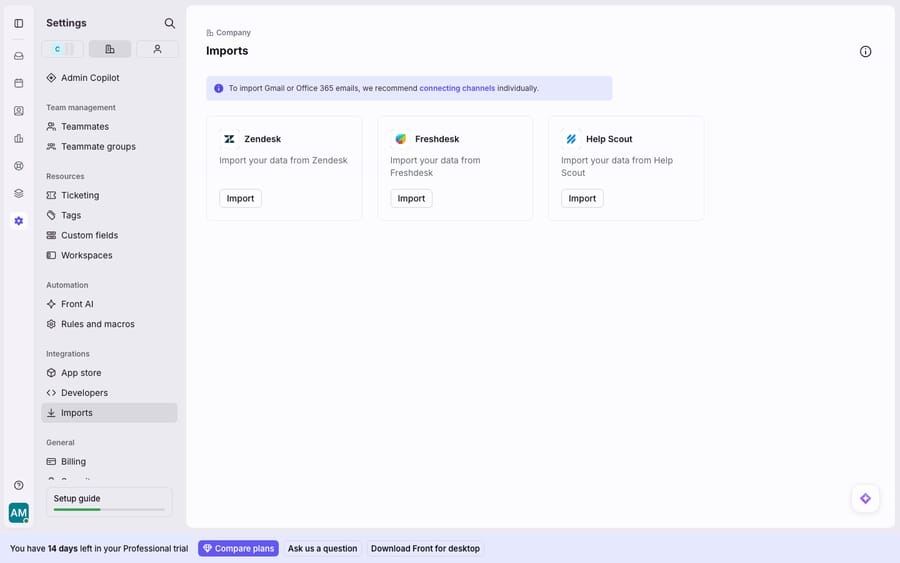Open Custom fields settings
Viewport: 900px width, 563px height.
click(109, 235)
